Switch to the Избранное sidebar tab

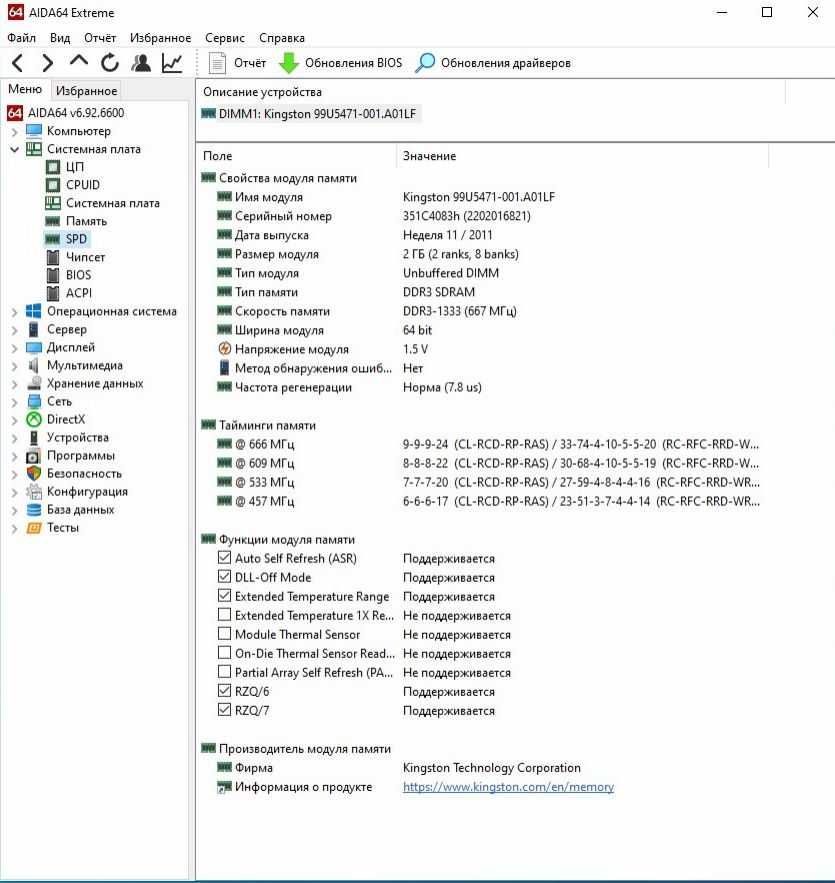click(x=86, y=91)
